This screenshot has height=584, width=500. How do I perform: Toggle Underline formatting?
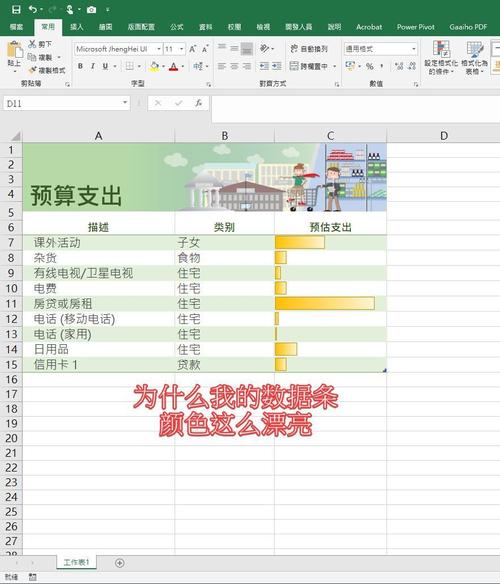105,66
